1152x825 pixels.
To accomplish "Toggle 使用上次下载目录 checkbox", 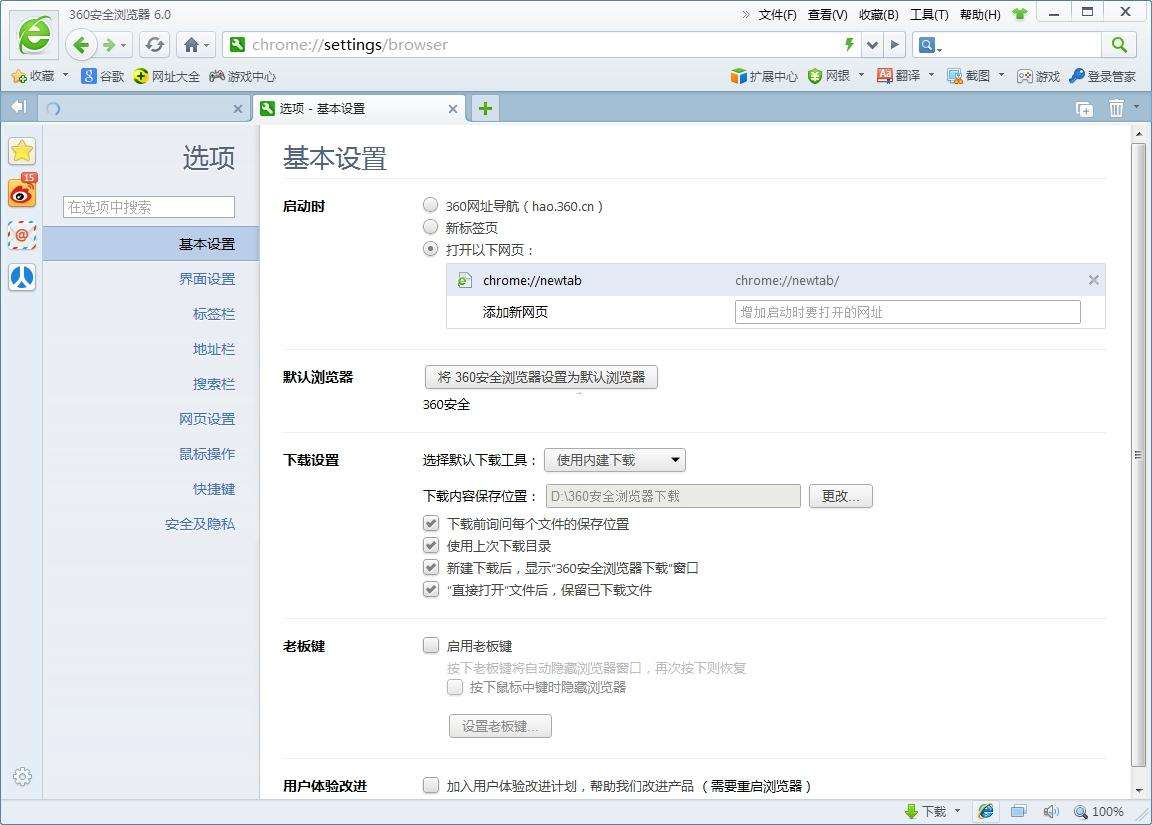I will [431, 546].
